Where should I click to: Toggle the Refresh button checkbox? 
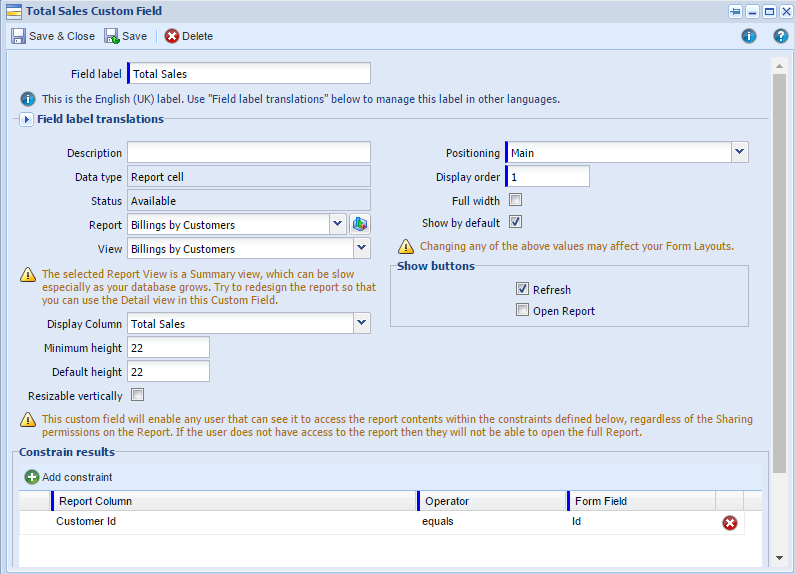[522, 289]
